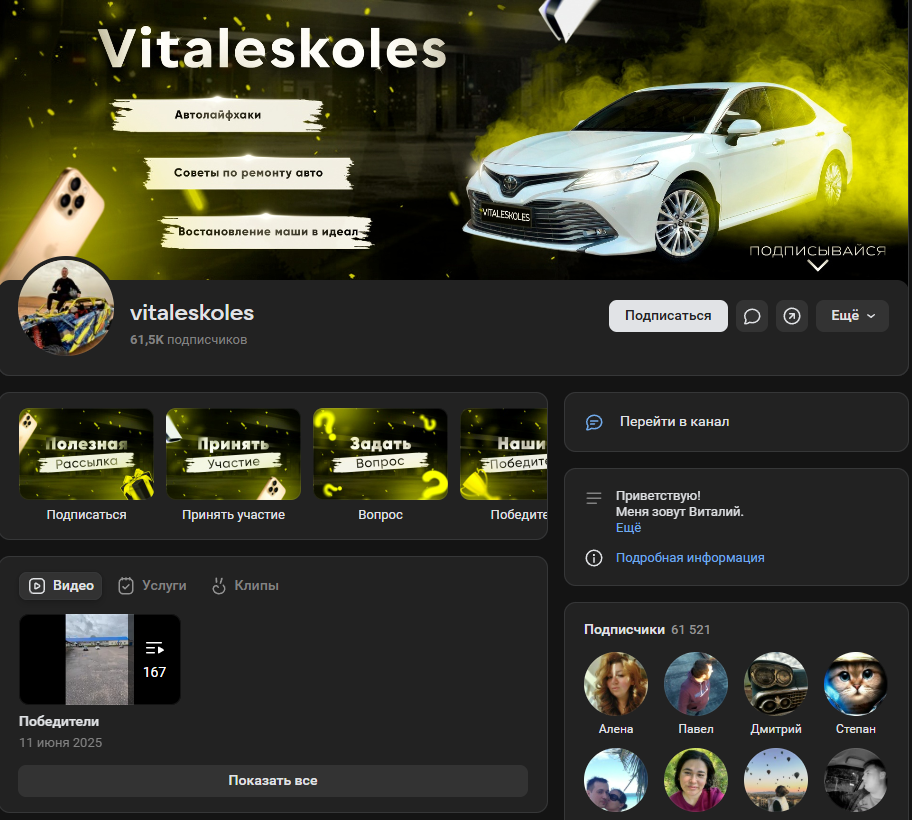This screenshot has width=912, height=820.
Task: Expand description with the Ещё link
Action: coord(628,528)
